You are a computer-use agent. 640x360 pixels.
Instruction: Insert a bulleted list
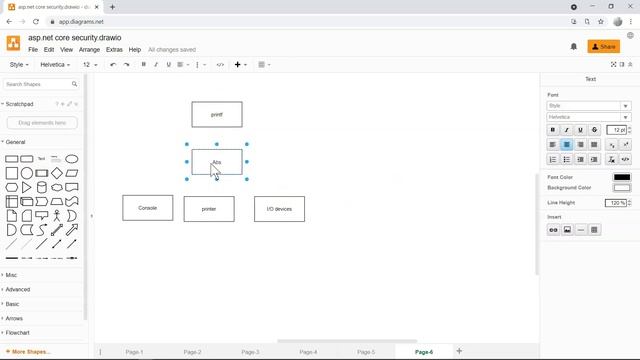coord(567,159)
